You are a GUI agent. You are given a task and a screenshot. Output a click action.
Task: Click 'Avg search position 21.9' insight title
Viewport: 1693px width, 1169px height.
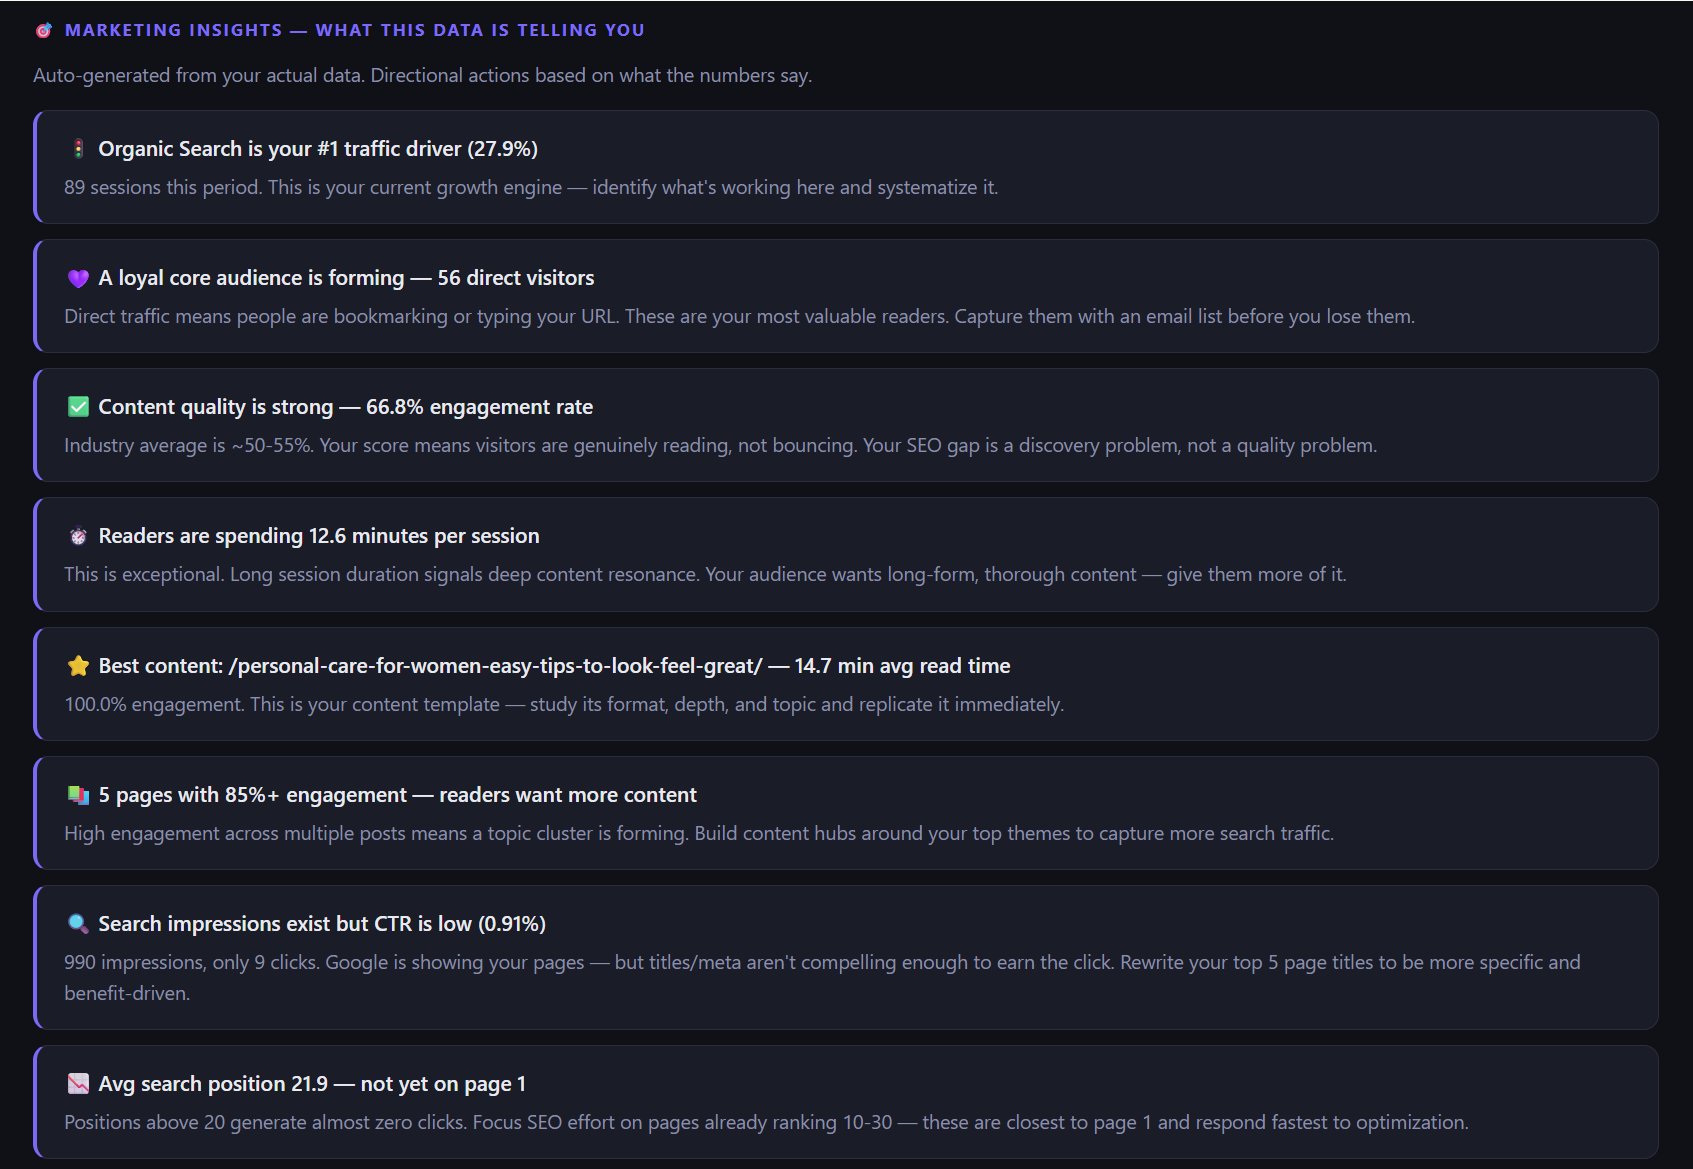(x=312, y=1084)
